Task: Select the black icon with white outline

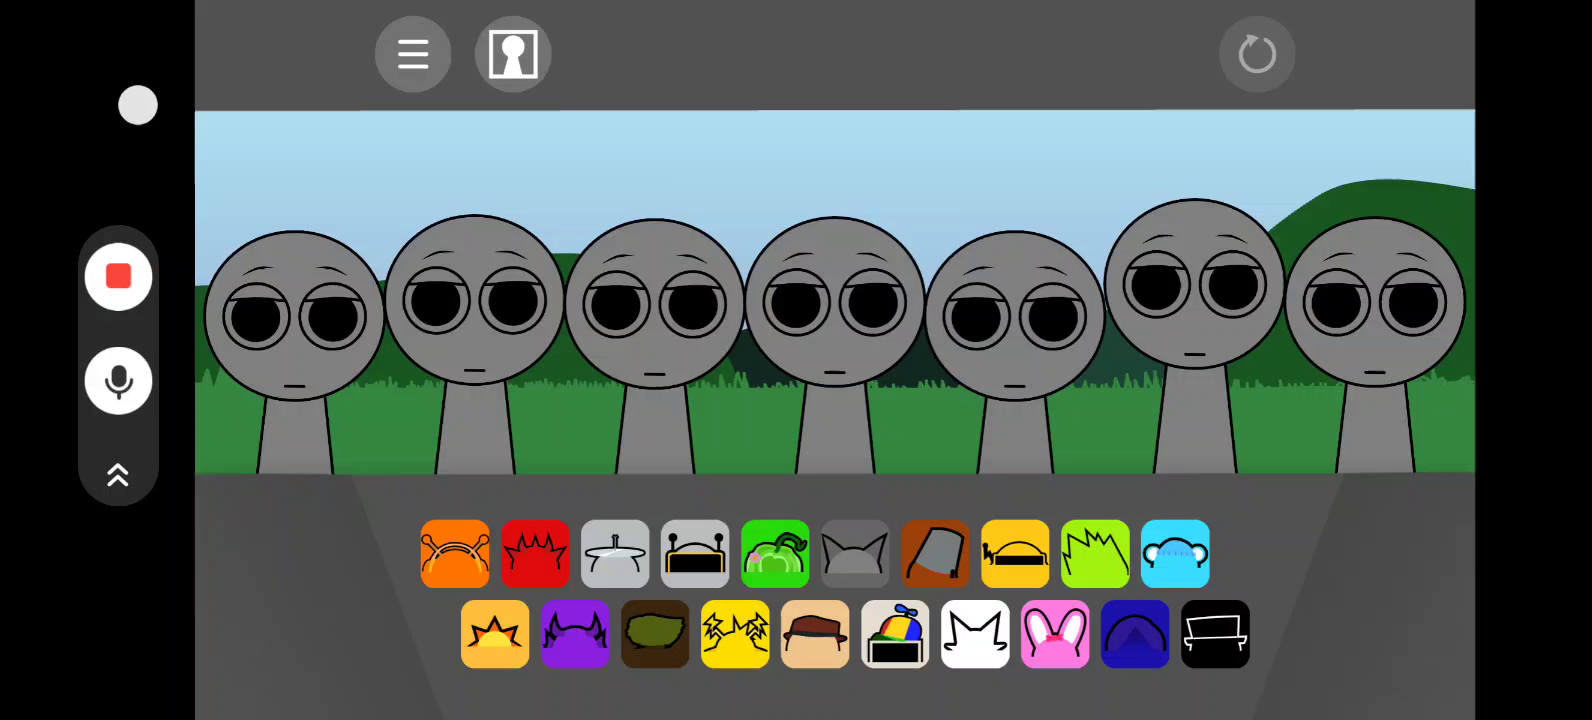Action: 1215,634
